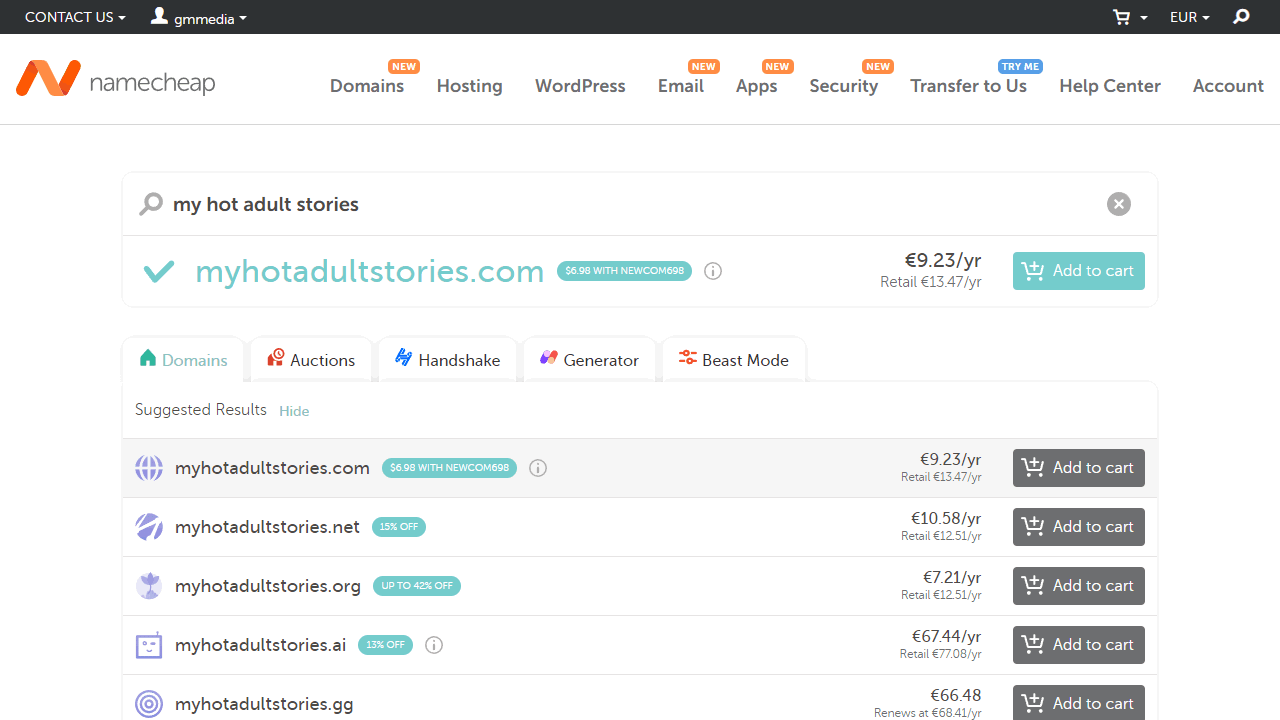
Task: Click the NEWCOM698 promo badge on the top result
Action: click(x=624, y=271)
